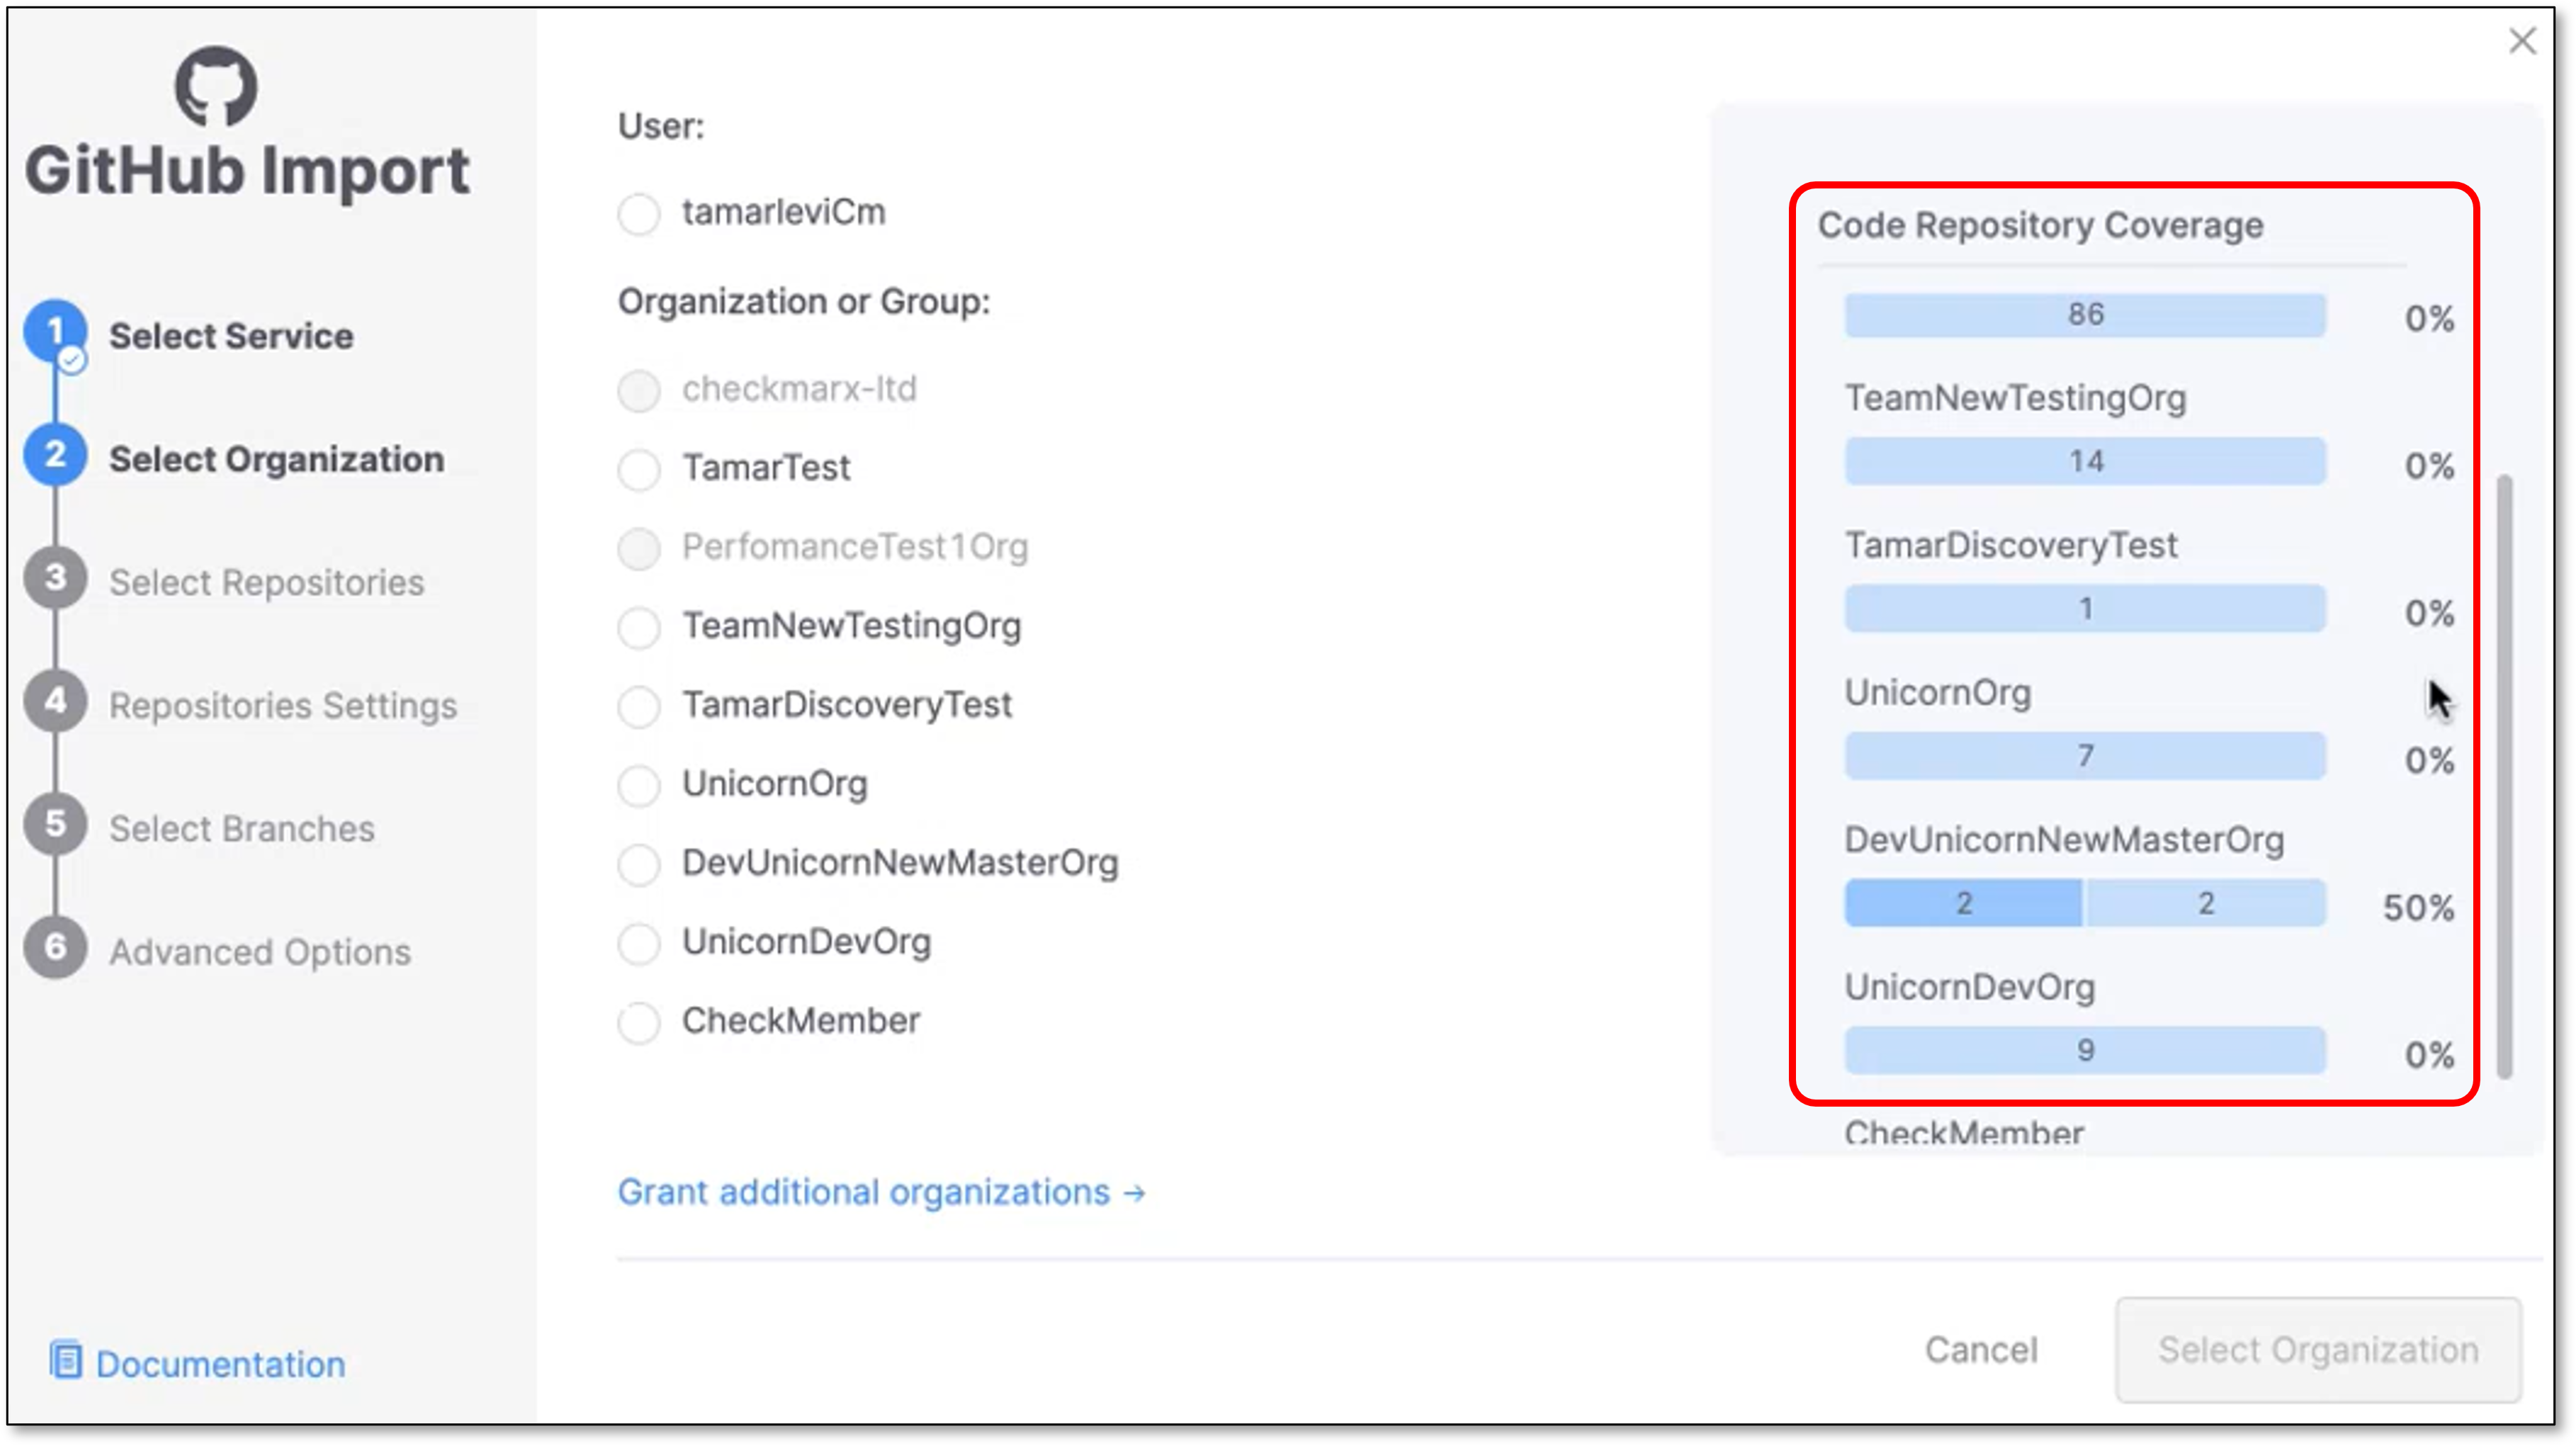Viewport: 2576px width, 1446px height.
Task: Select the TamarTest organization radio button
Action: [x=638, y=469]
